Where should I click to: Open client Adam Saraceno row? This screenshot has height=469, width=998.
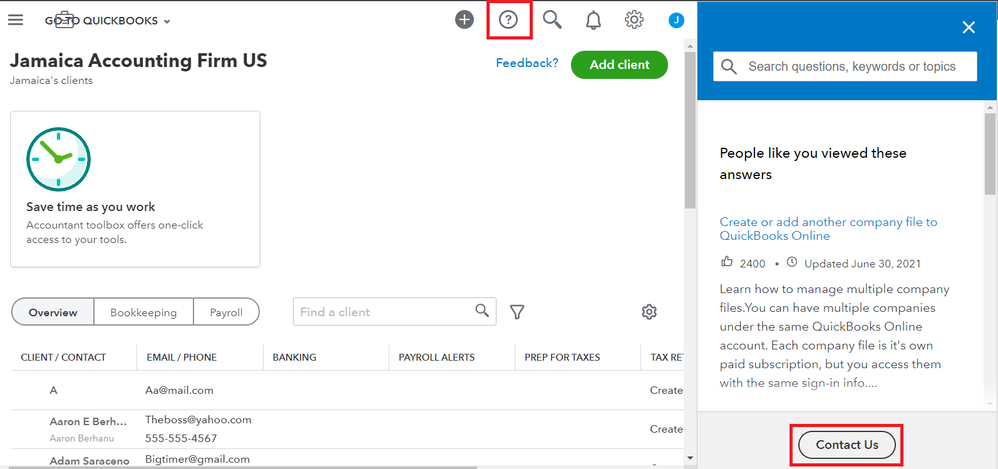coord(348,459)
